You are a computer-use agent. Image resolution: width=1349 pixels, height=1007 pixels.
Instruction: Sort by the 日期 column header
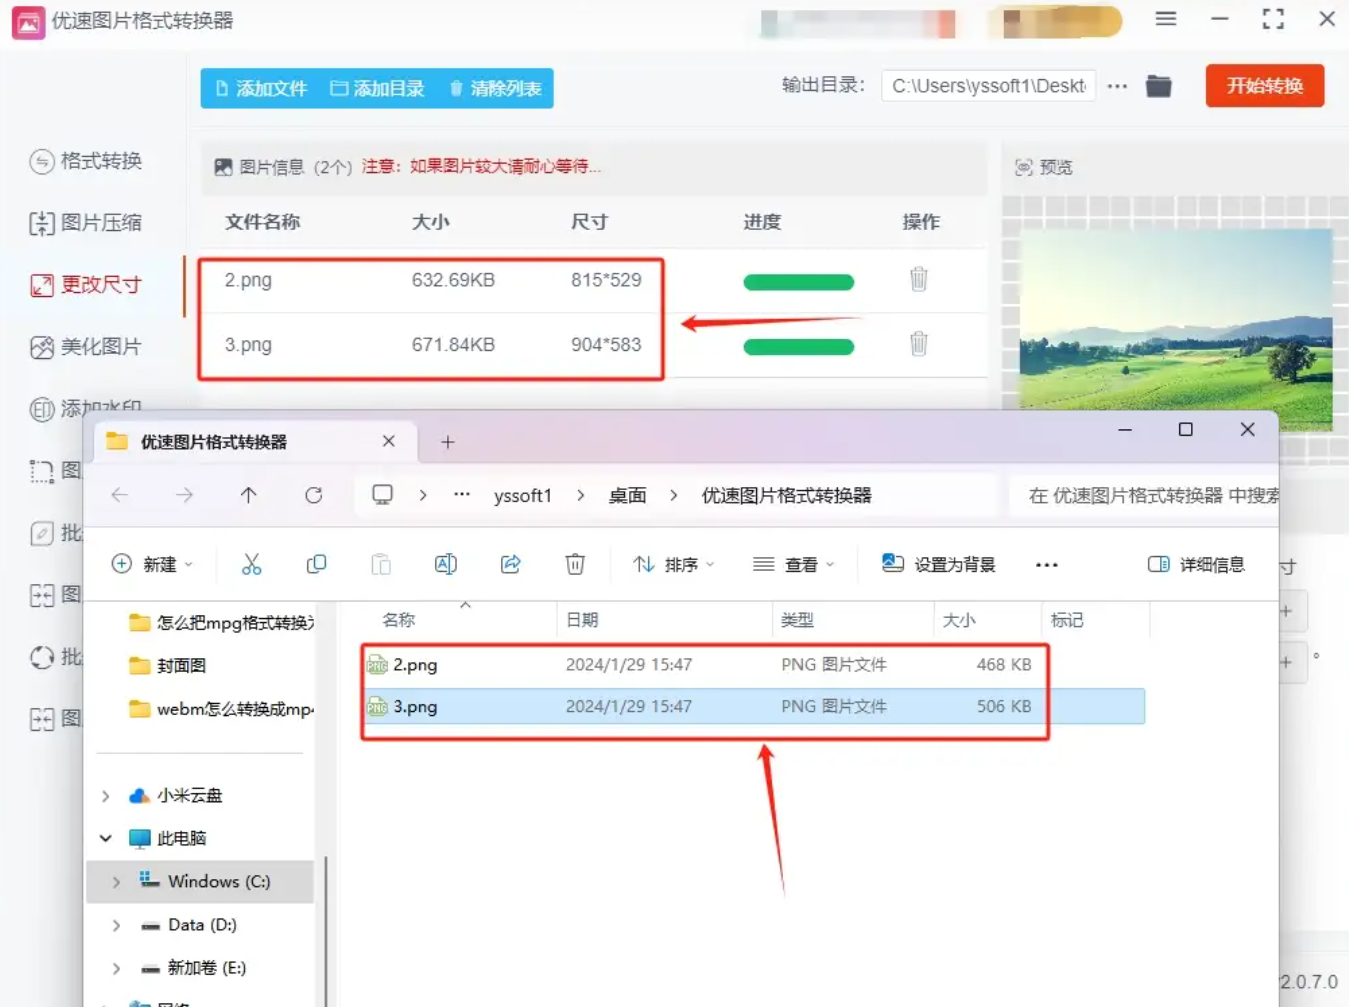(582, 620)
